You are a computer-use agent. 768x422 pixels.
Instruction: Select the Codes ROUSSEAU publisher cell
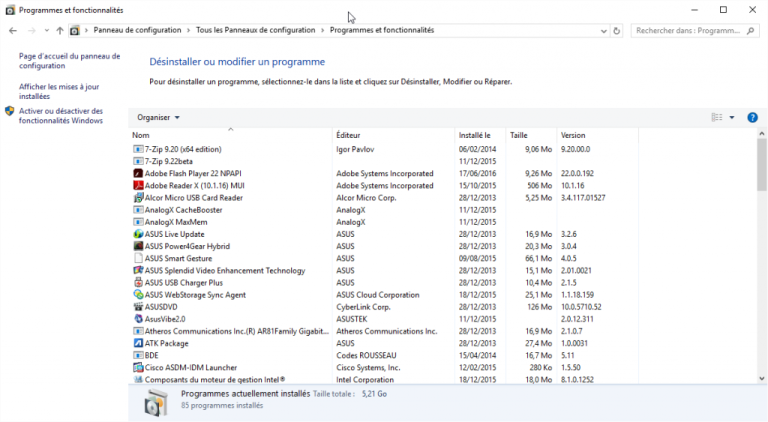(366, 355)
